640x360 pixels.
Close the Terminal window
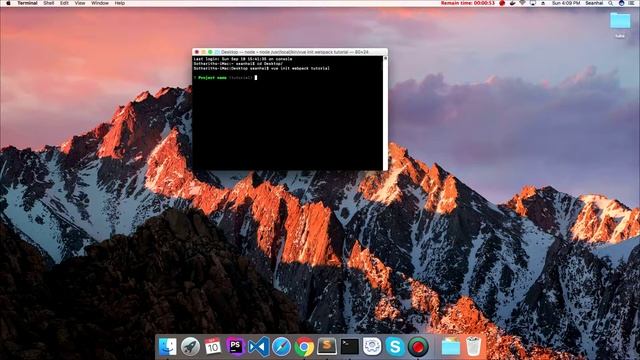[x=197, y=52]
